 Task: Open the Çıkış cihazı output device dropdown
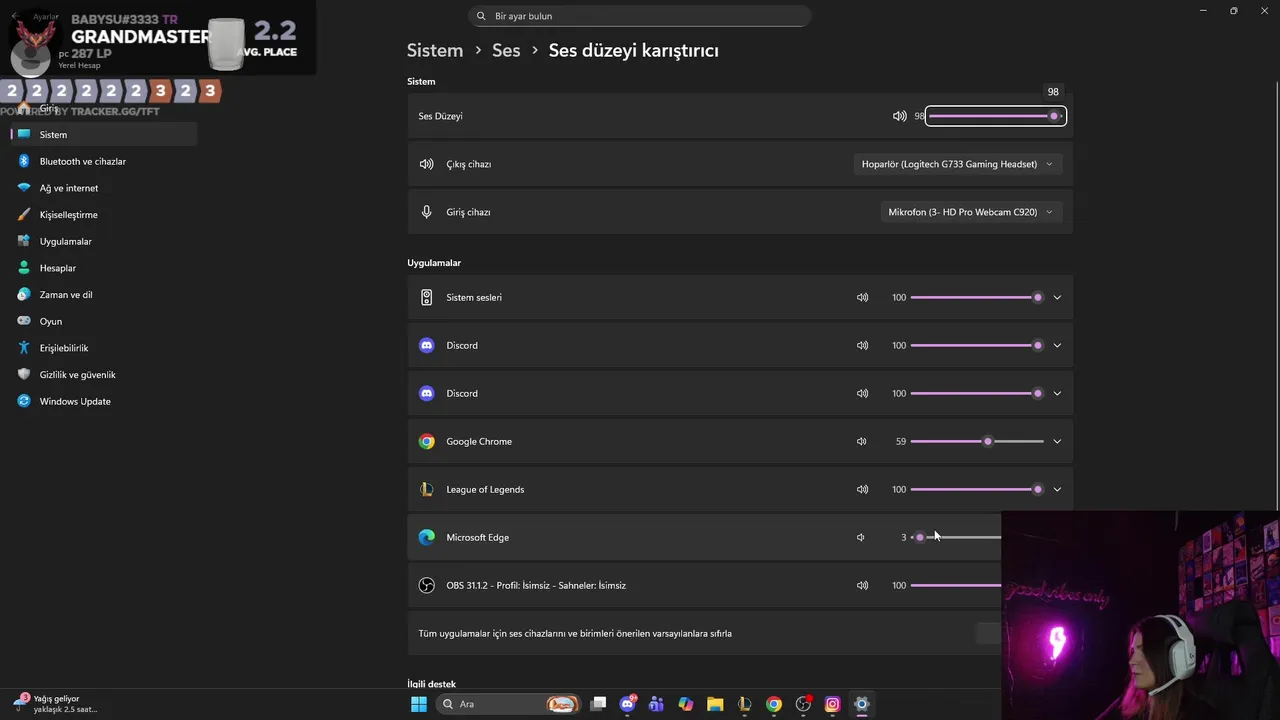(957, 164)
